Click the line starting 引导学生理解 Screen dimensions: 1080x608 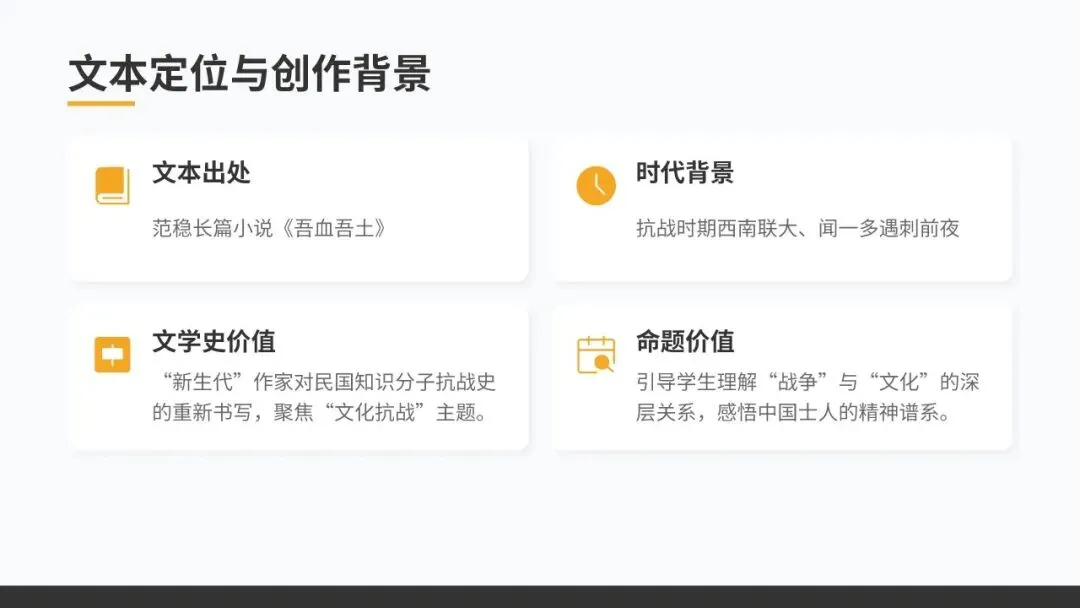(807, 382)
